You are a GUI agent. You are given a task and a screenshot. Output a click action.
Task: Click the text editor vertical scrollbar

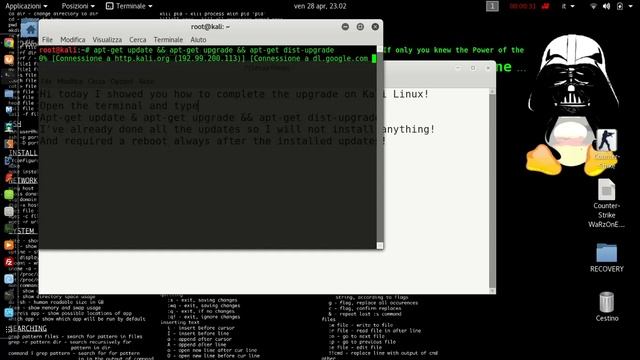(x=492, y=191)
